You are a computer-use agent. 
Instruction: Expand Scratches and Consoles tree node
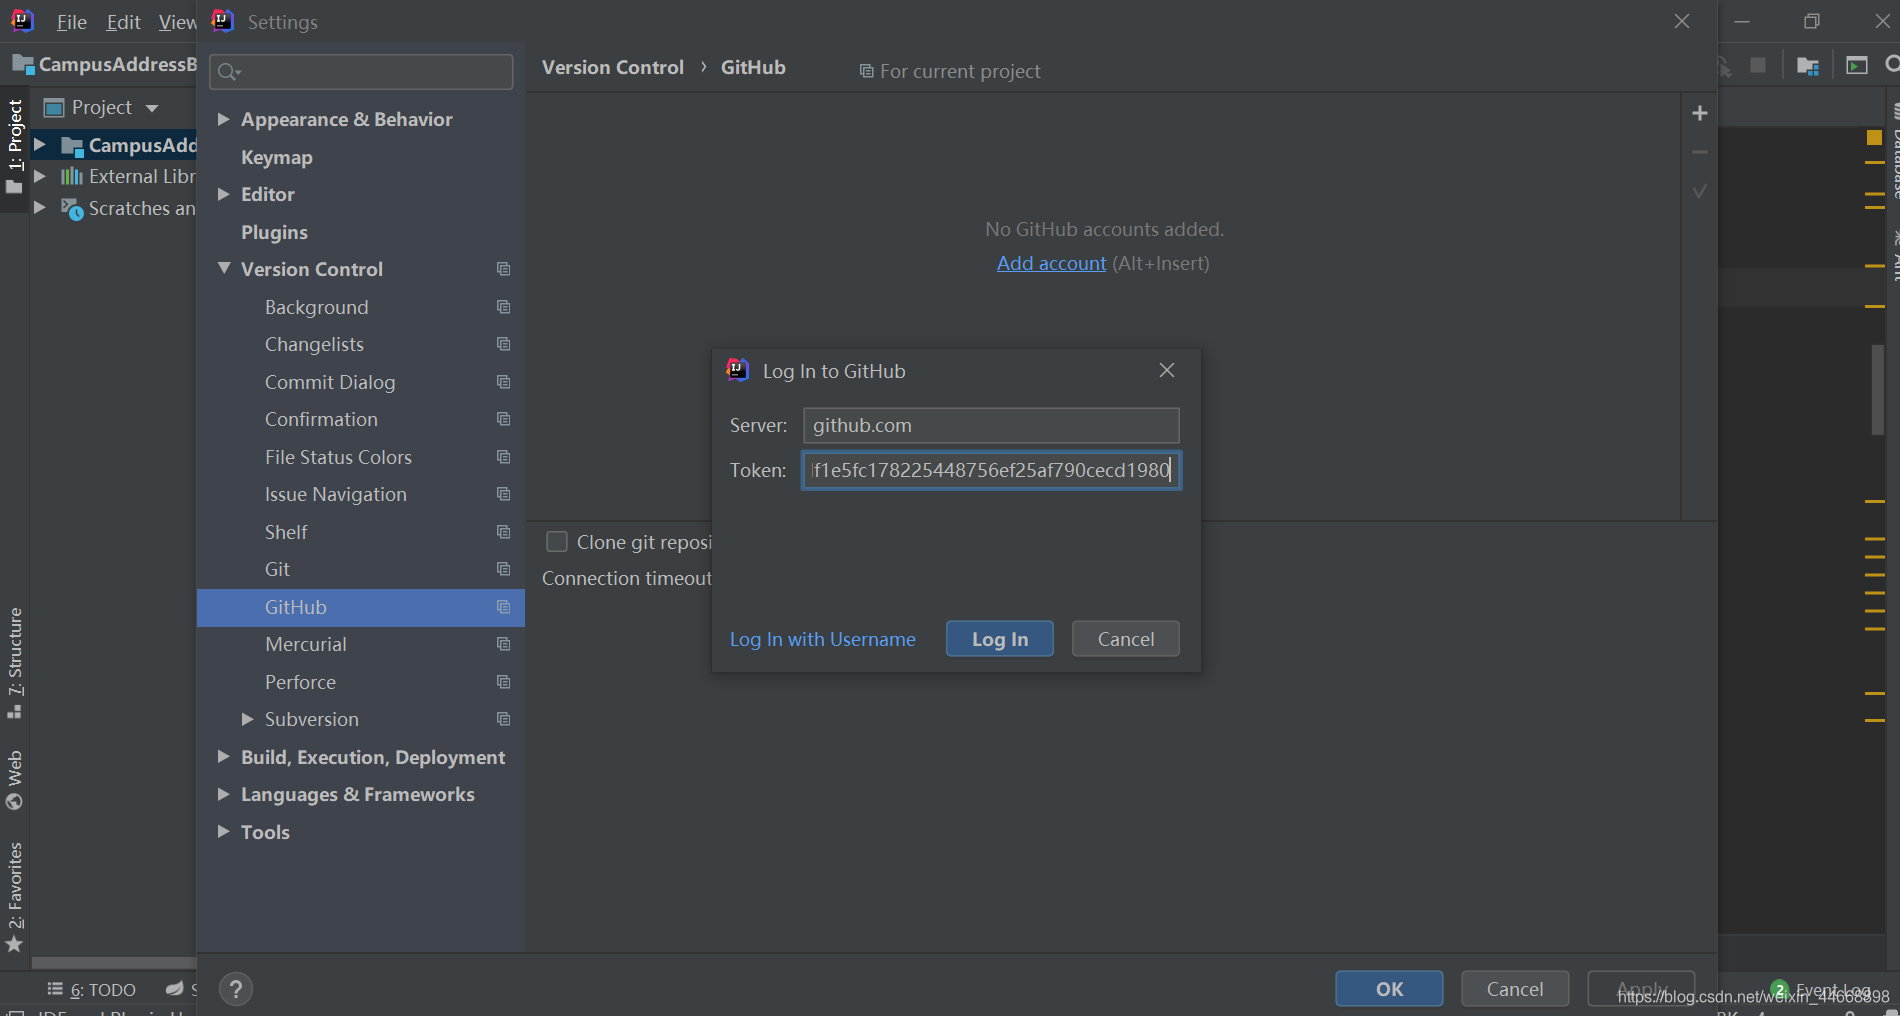click(x=40, y=208)
